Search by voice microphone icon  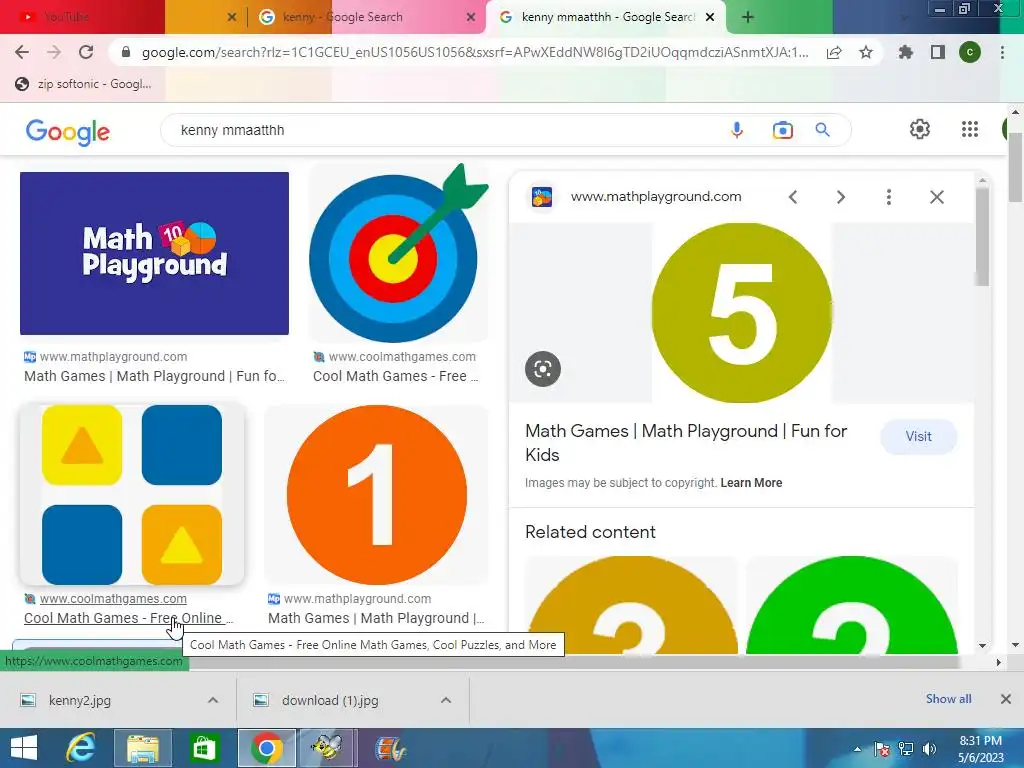click(x=737, y=130)
